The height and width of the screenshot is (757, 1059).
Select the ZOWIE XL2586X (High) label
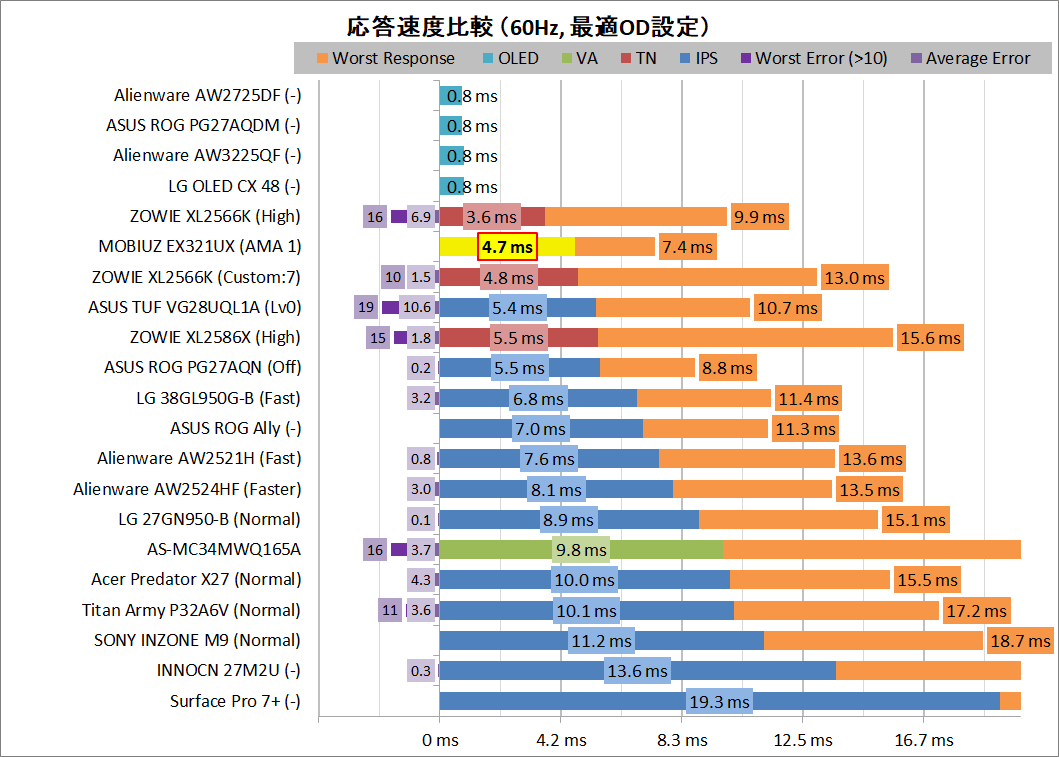click(215, 337)
